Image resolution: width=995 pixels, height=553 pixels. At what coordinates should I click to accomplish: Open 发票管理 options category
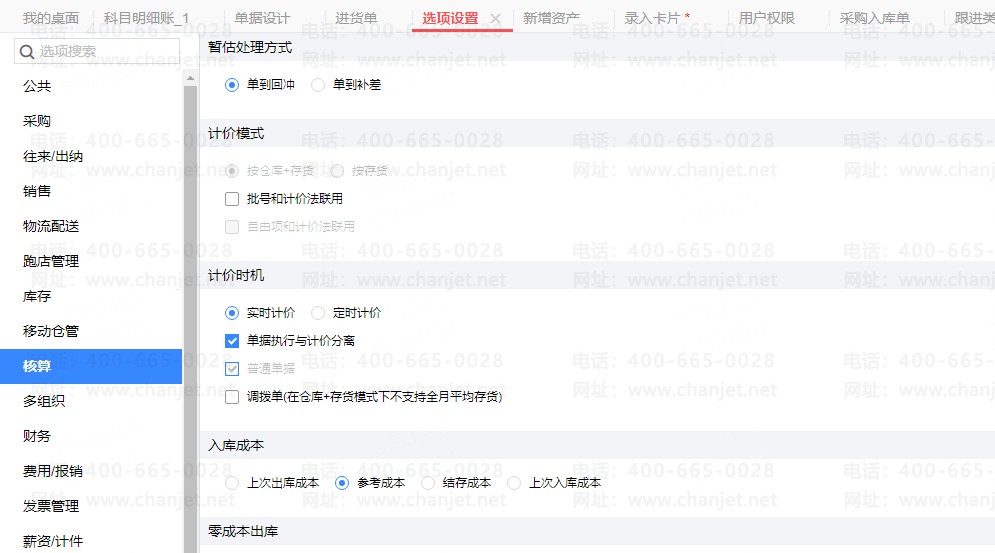point(51,506)
